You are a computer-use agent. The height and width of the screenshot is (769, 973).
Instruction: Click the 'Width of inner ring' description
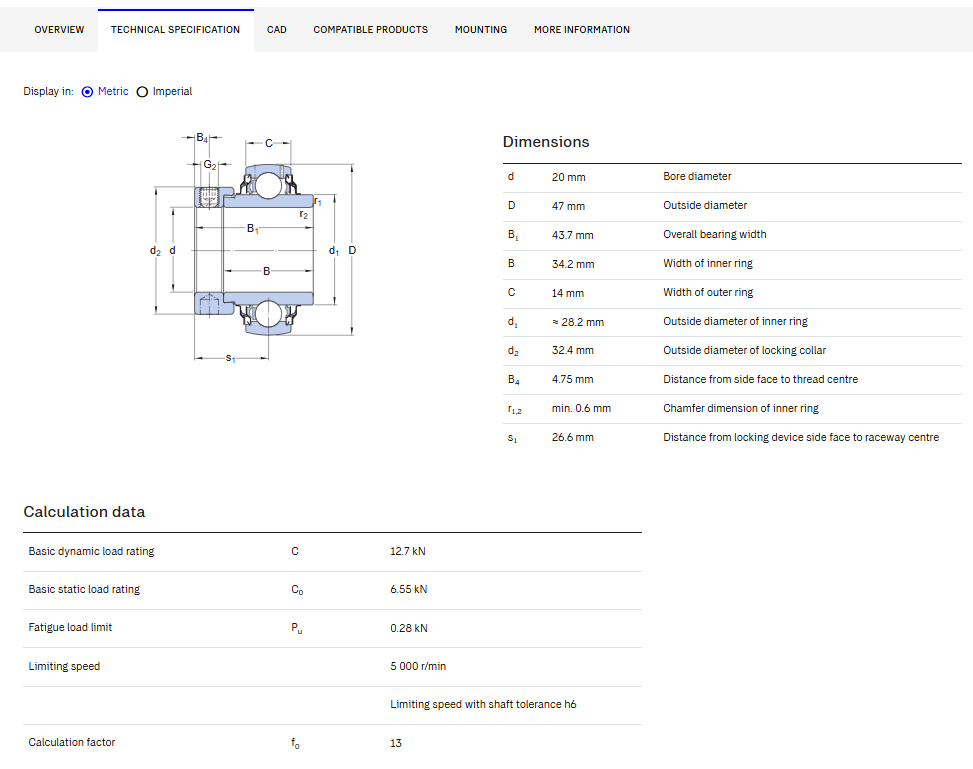(x=707, y=263)
